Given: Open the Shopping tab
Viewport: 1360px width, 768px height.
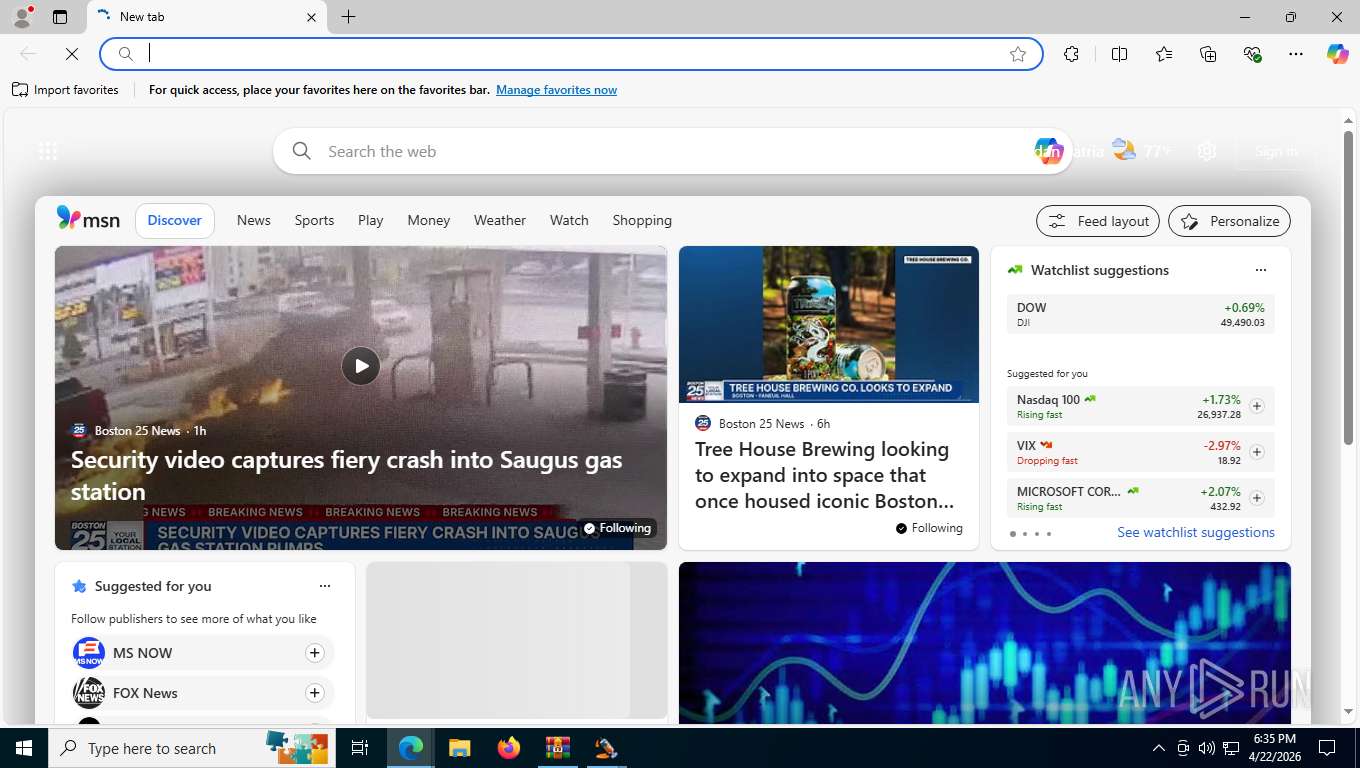Looking at the screenshot, I should click(642, 220).
